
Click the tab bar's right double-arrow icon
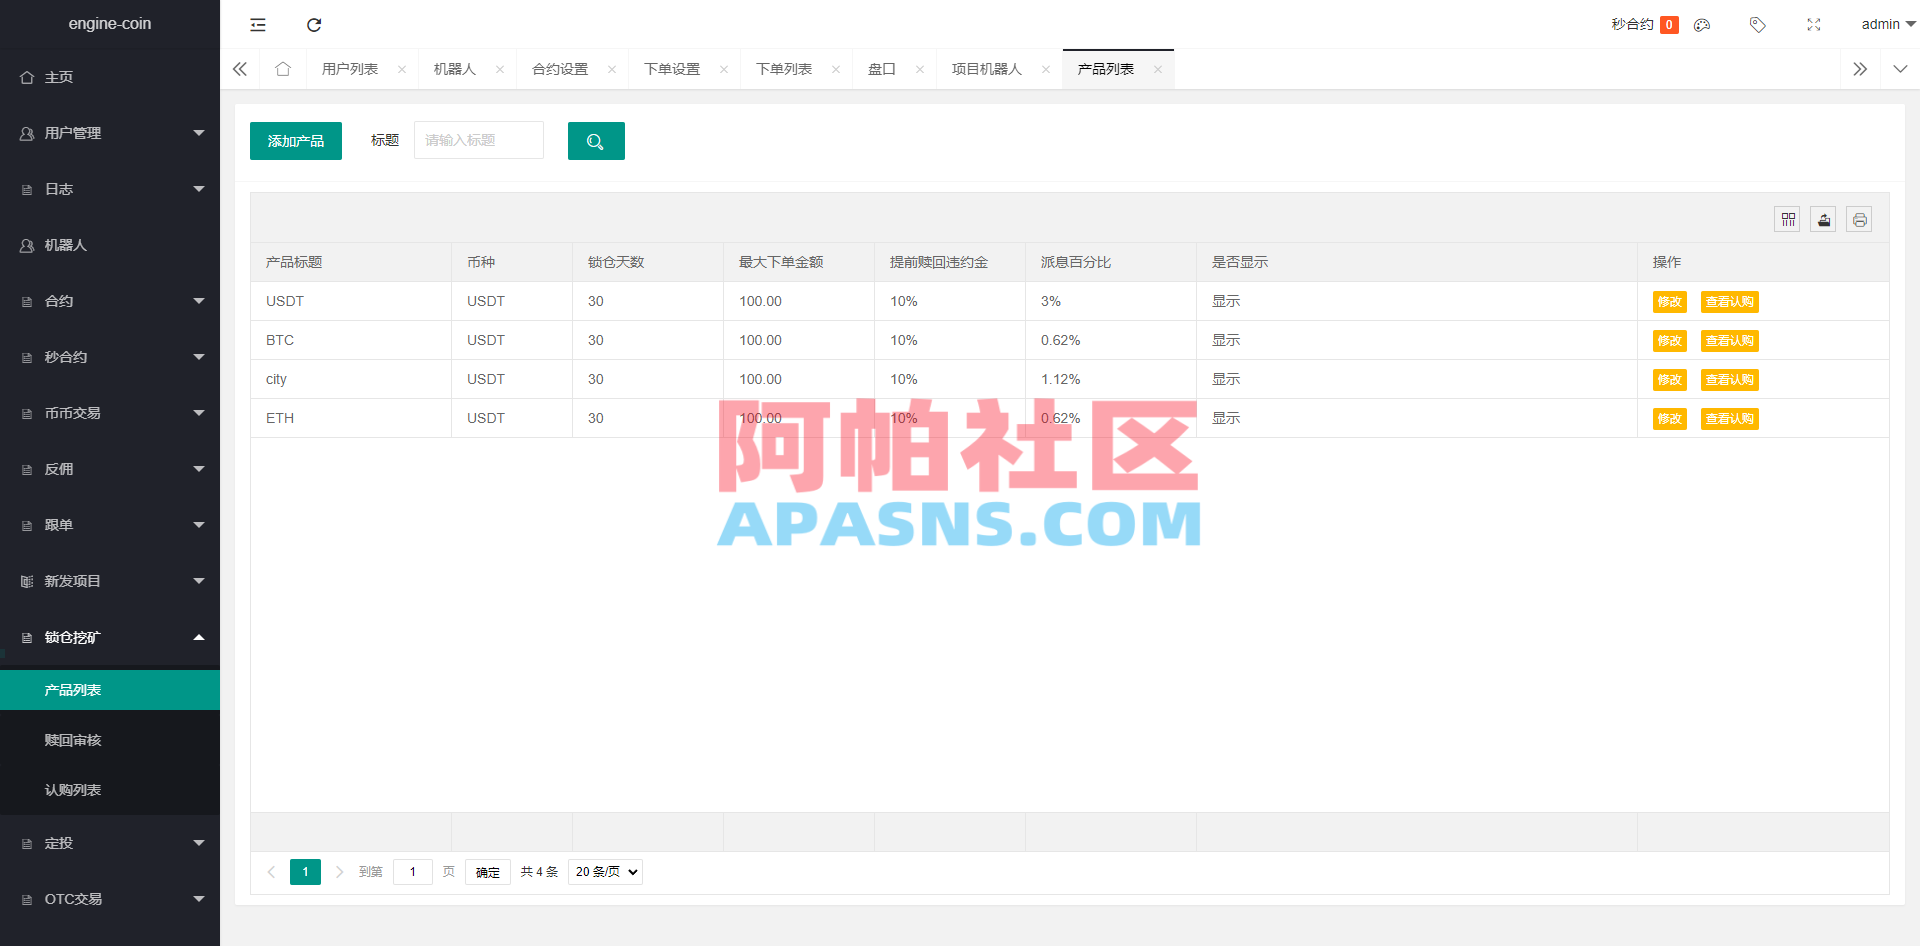coord(1860,69)
